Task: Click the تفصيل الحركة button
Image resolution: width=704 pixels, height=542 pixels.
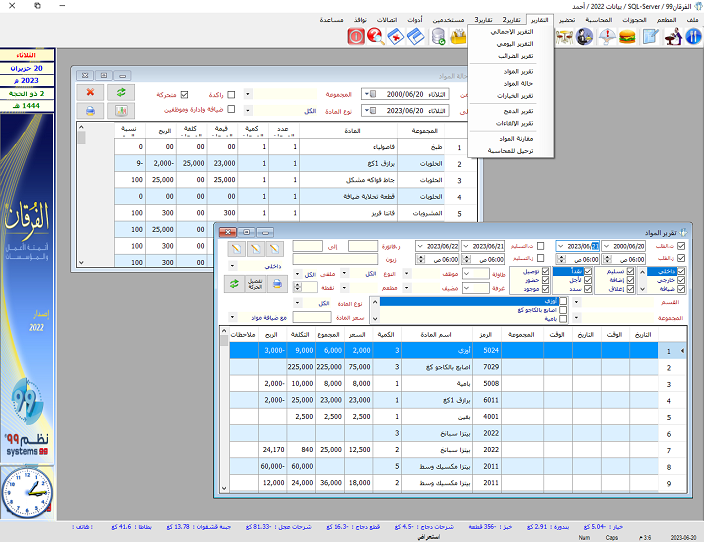Action: (x=256, y=284)
